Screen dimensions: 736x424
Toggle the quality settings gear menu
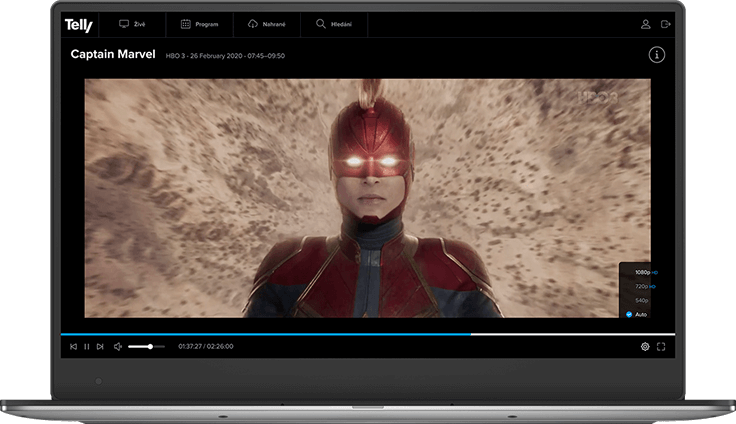tap(645, 347)
